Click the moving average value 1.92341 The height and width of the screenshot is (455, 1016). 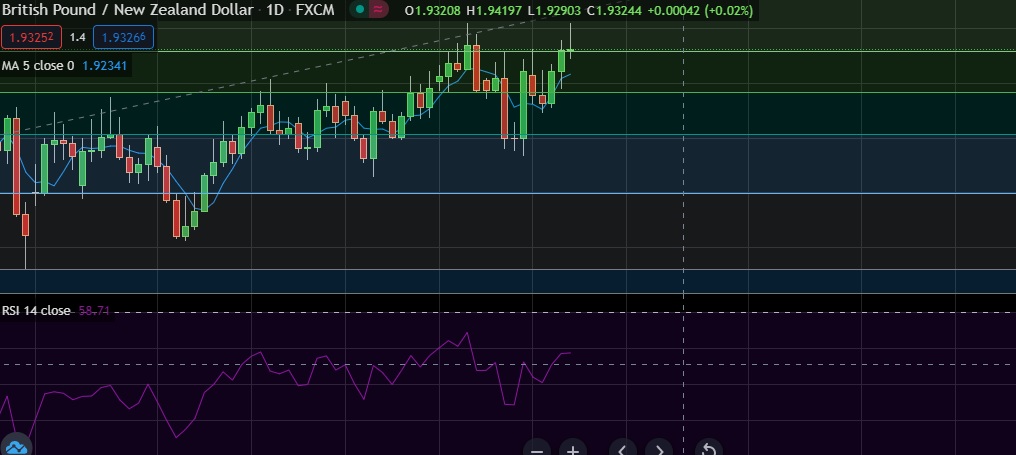(x=104, y=65)
